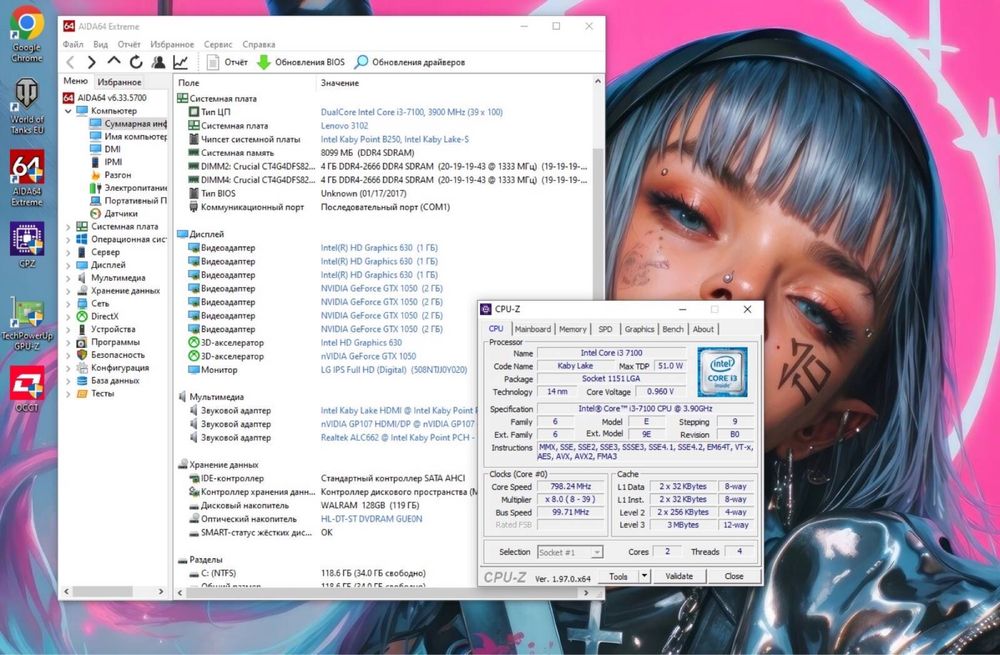Select the База данных tree item

point(108,380)
